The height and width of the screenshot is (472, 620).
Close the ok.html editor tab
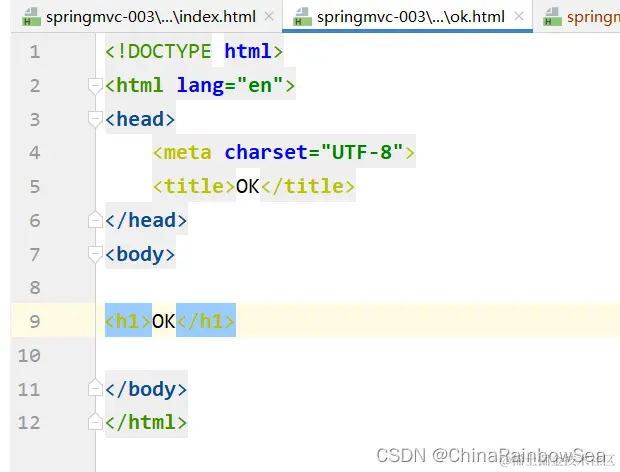(x=519, y=17)
